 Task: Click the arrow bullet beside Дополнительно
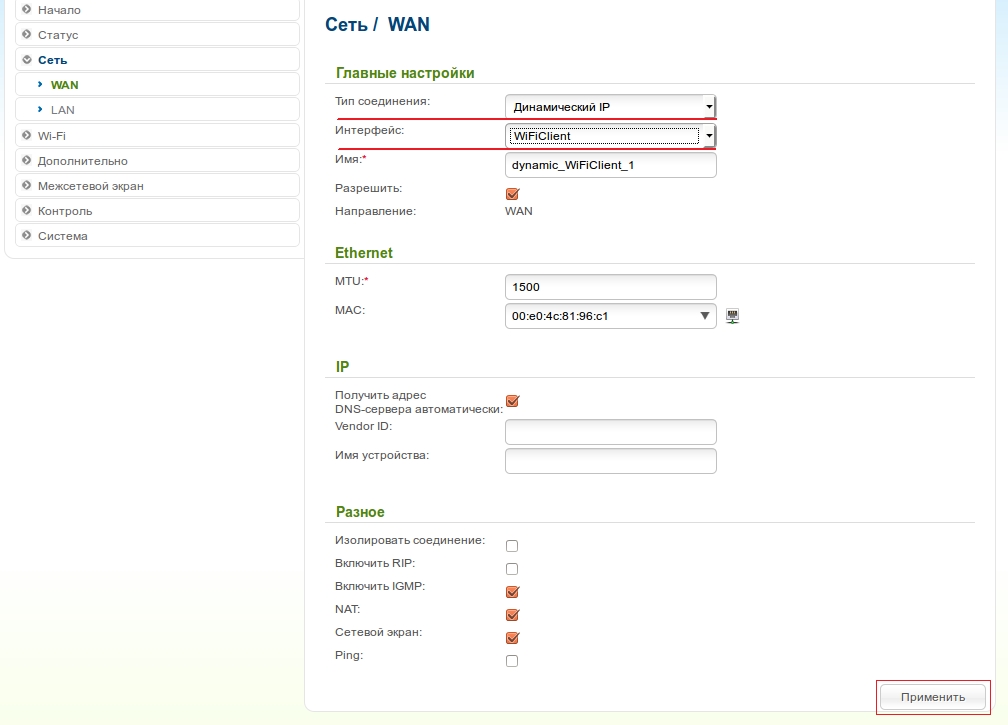click(26, 160)
